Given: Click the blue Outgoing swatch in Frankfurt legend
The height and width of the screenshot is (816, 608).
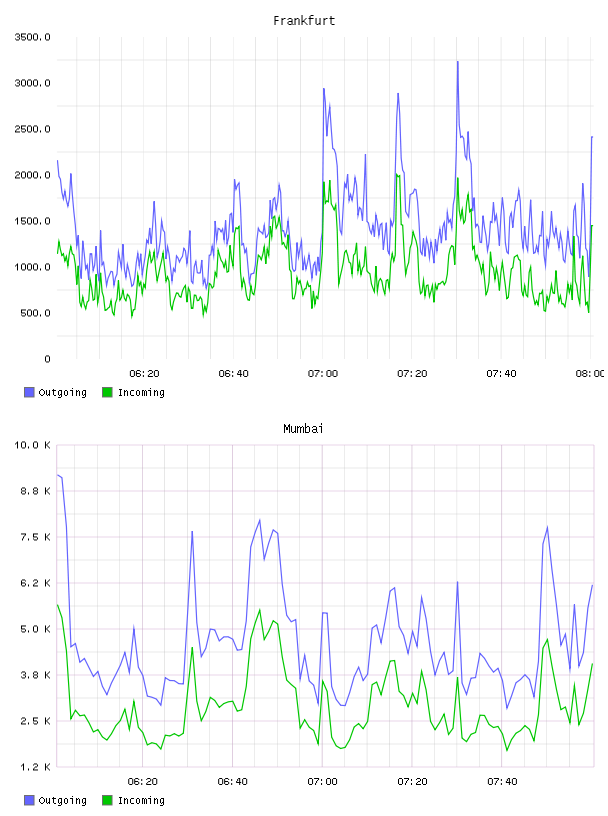Looking at the screenshot, I should 29,392.
